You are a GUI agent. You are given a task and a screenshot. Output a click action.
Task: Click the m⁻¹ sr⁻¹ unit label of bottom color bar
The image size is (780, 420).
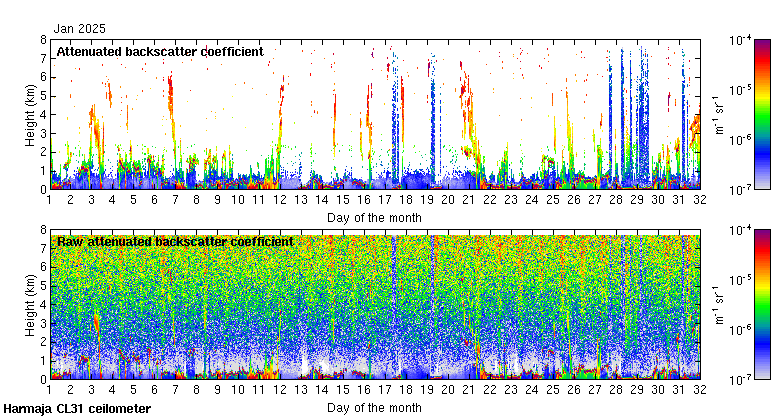tap(718, 305)
